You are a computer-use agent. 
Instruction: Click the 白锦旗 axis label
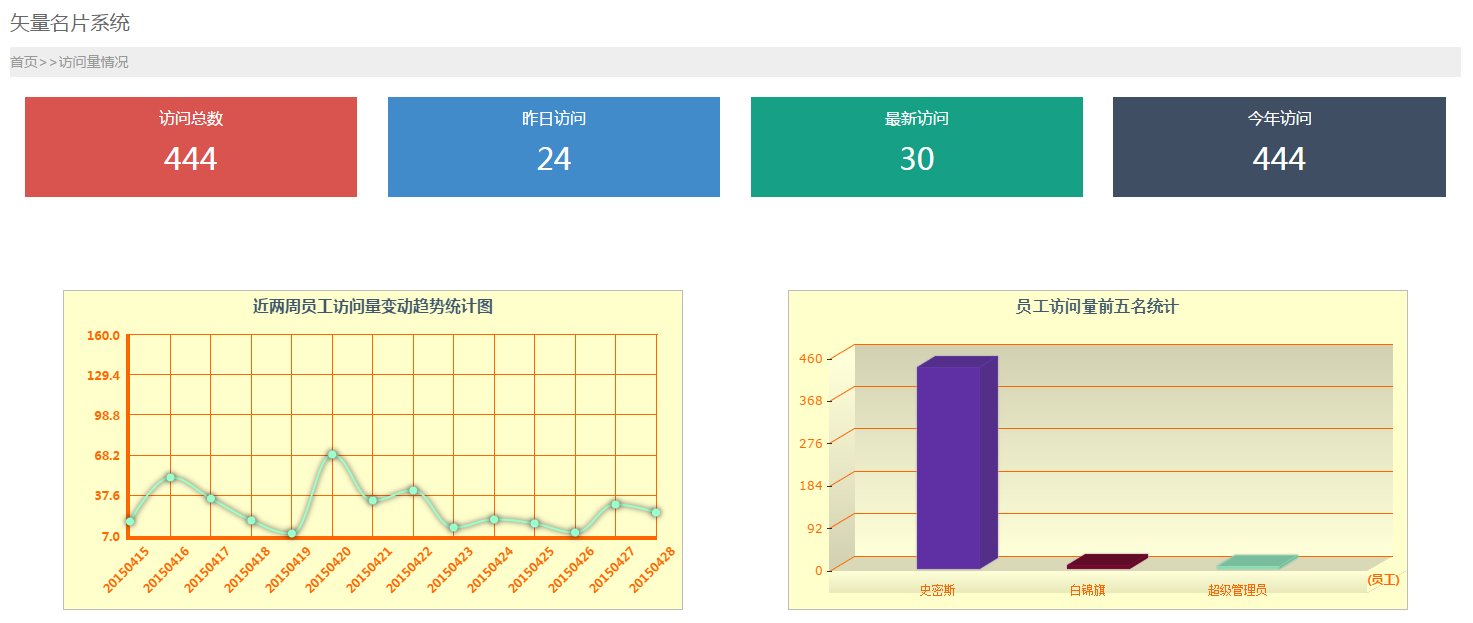pos(1088,590)
